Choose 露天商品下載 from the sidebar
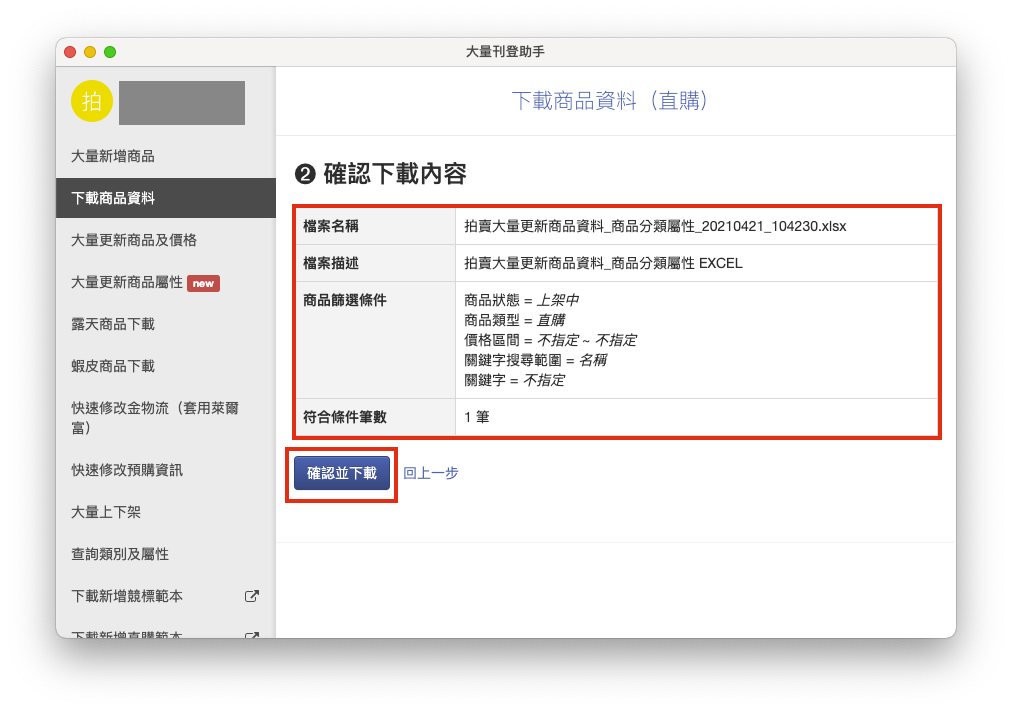Viewport: 1012px width, 712px height. 113,324
